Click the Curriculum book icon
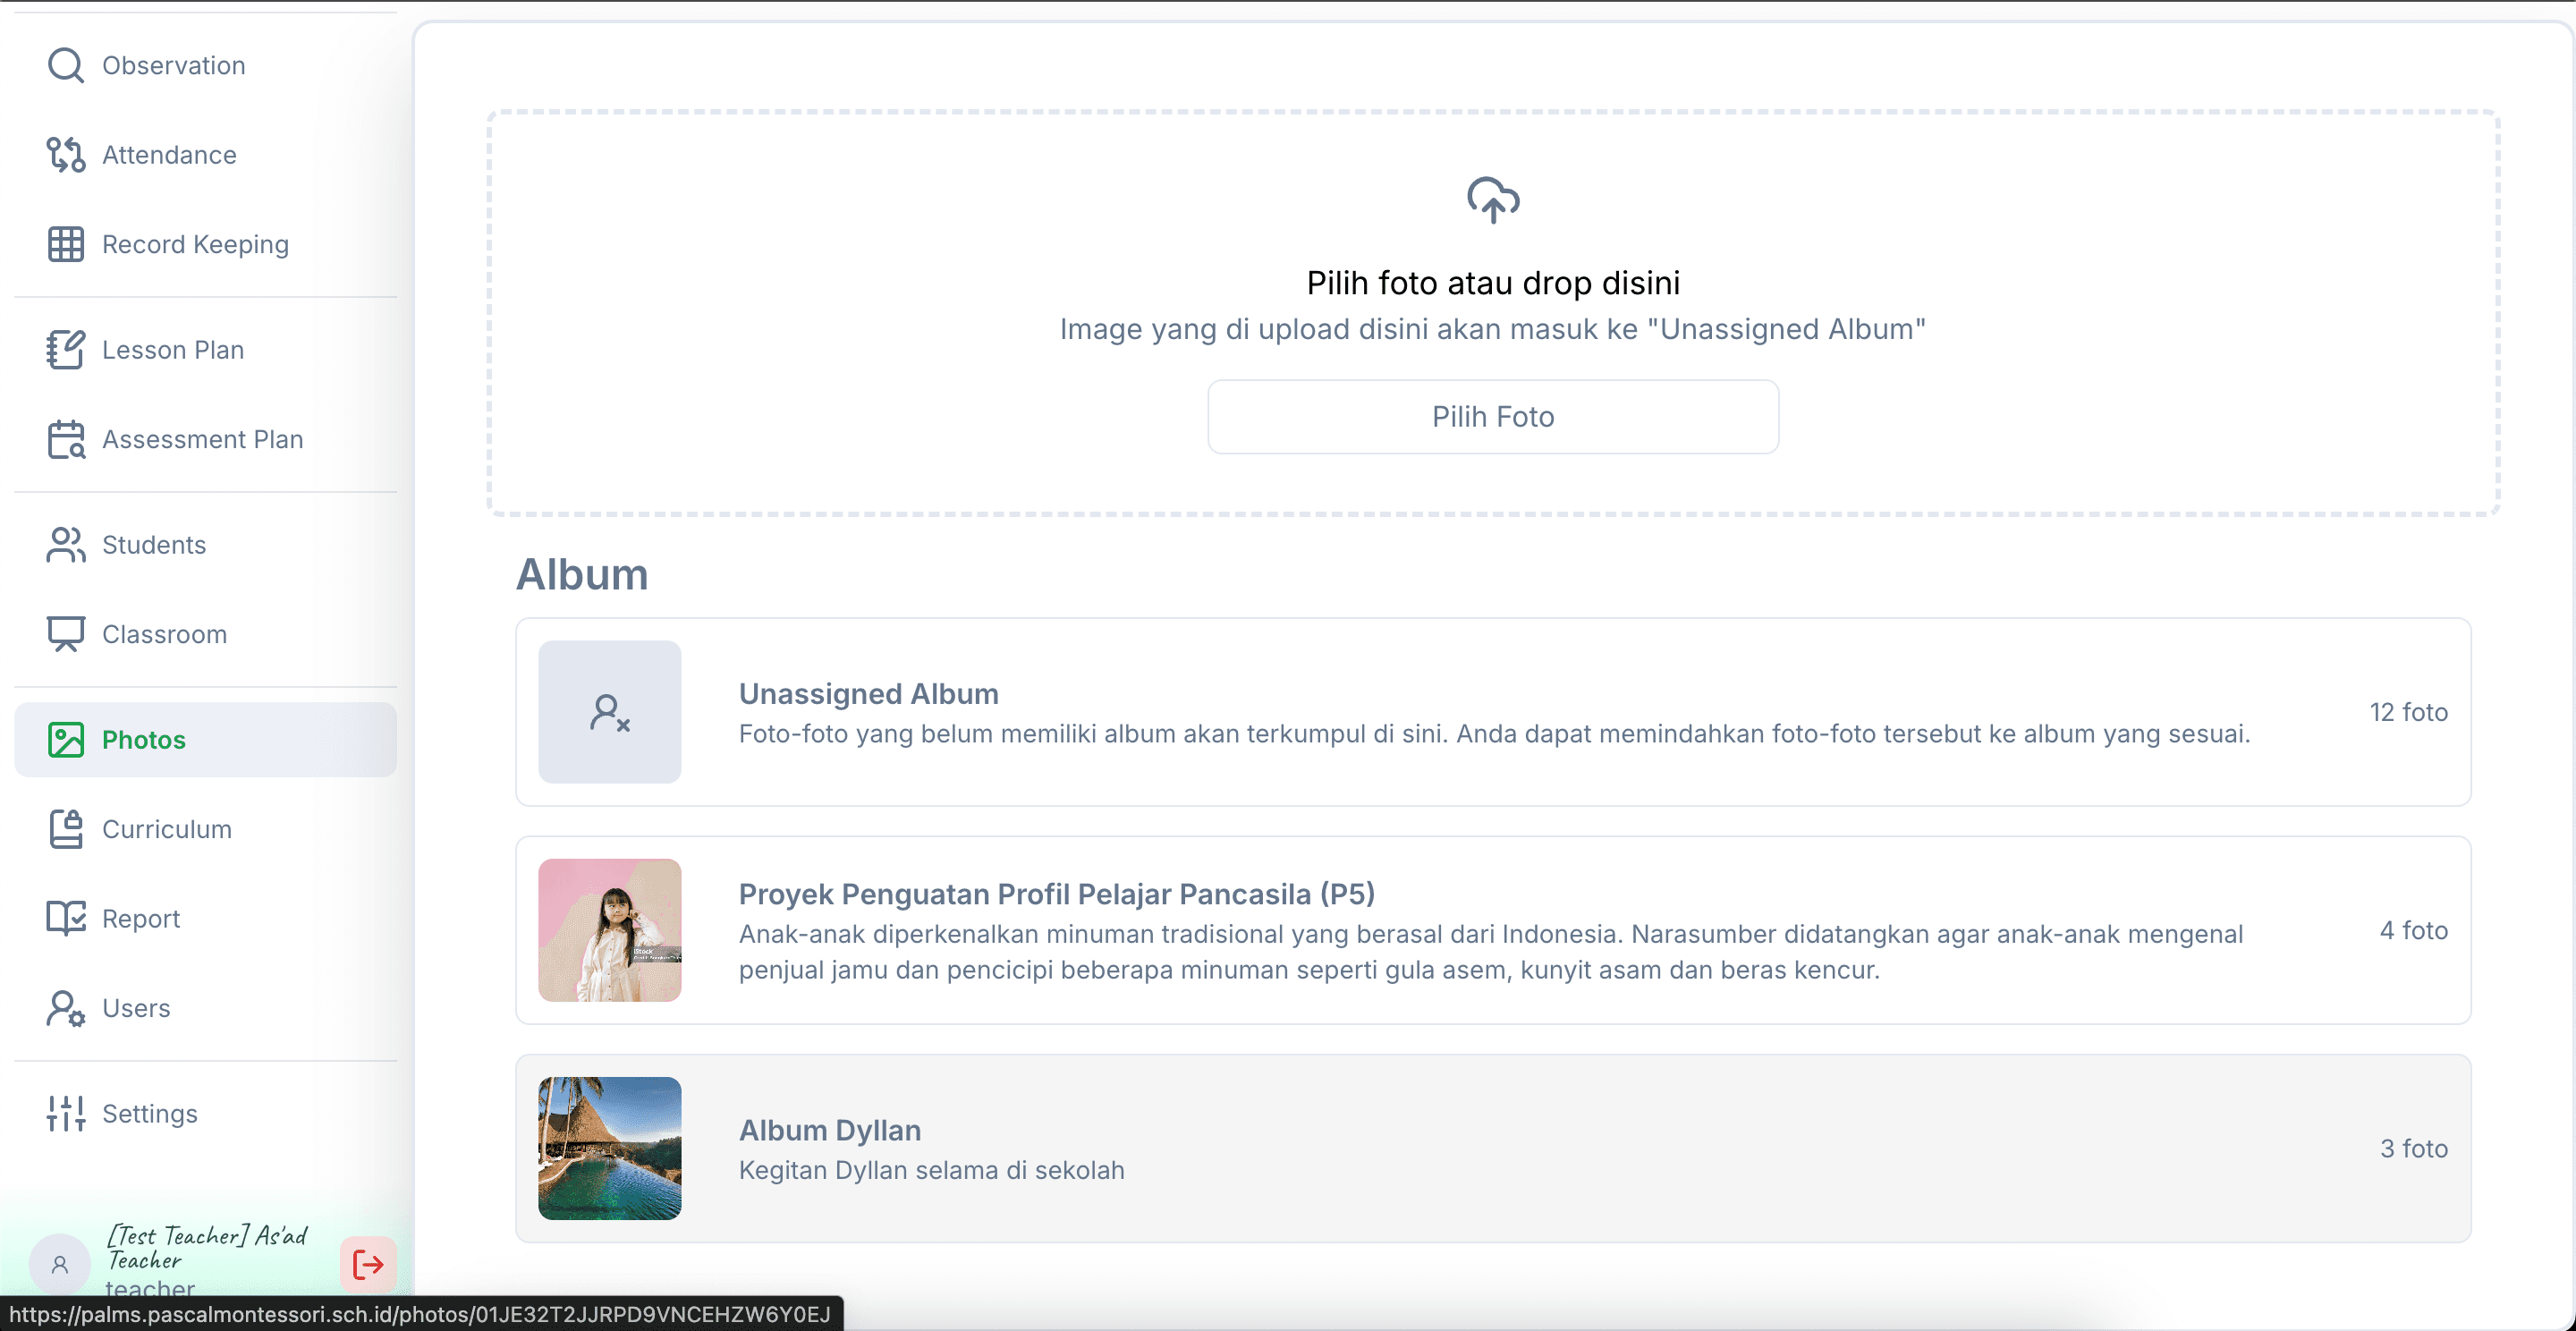The width and height of the screenshot is (2576, 1331). 66,829
